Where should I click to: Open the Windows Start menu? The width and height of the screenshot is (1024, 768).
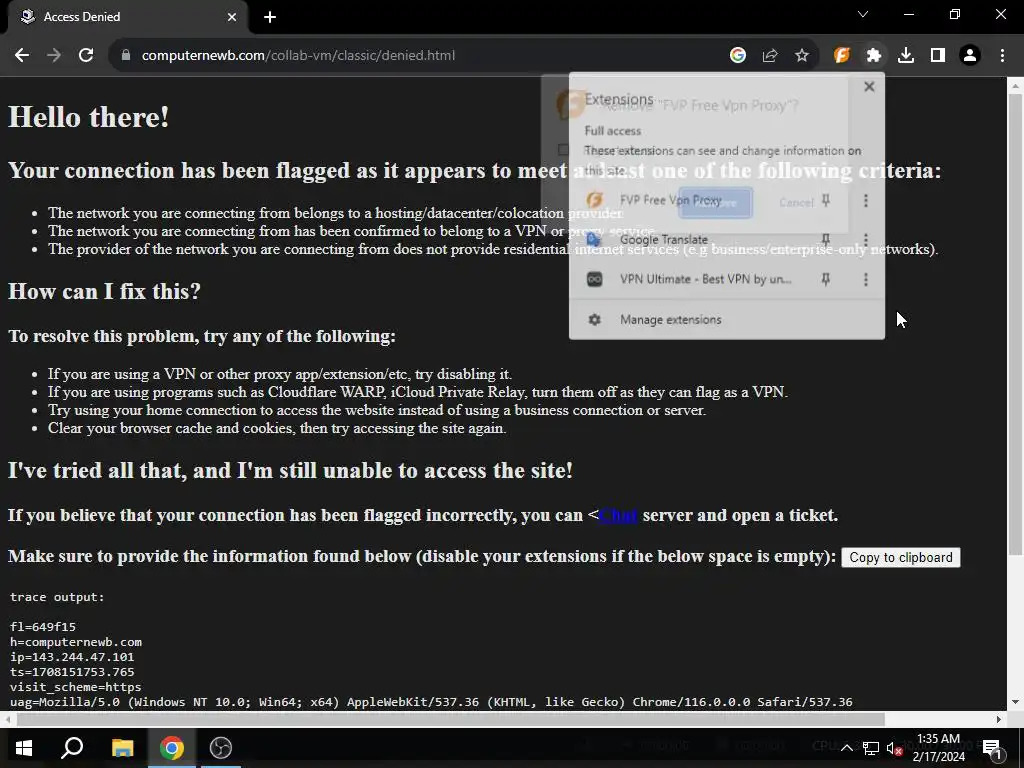coord(24,748)
